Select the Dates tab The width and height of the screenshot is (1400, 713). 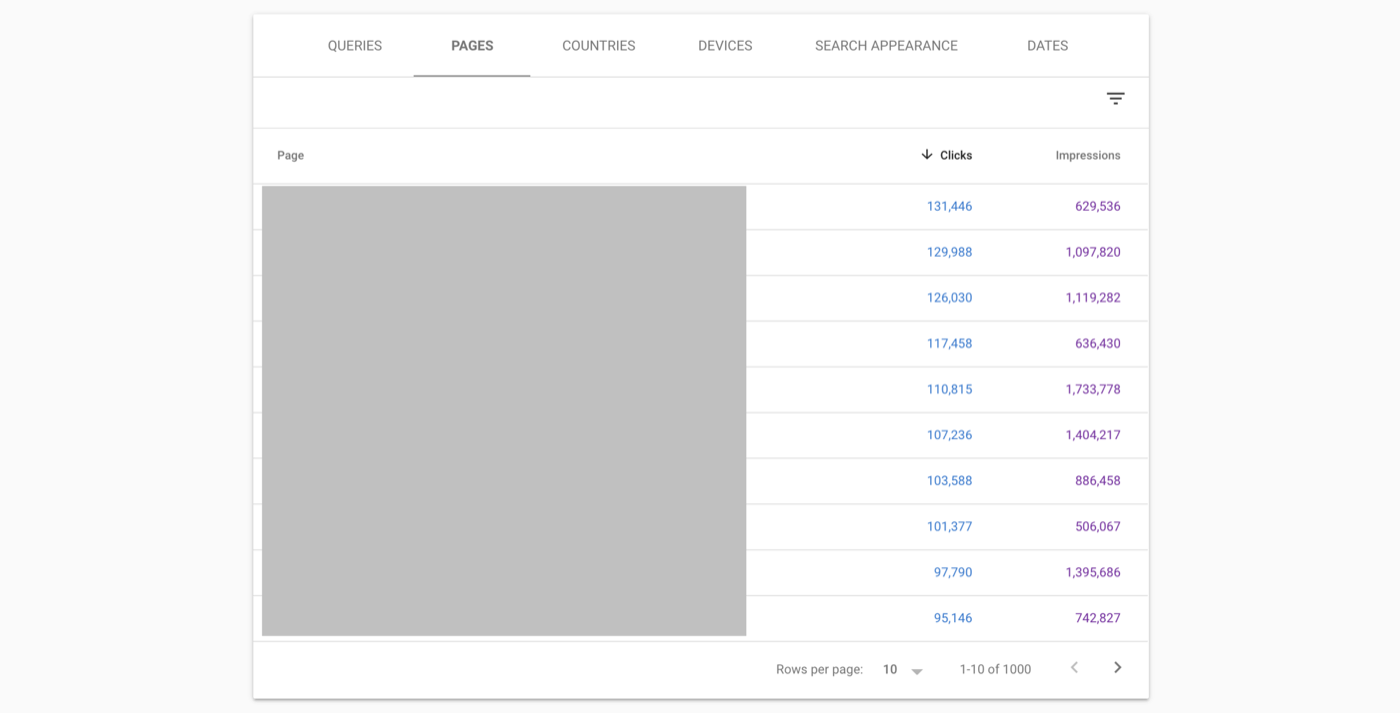1047,46
